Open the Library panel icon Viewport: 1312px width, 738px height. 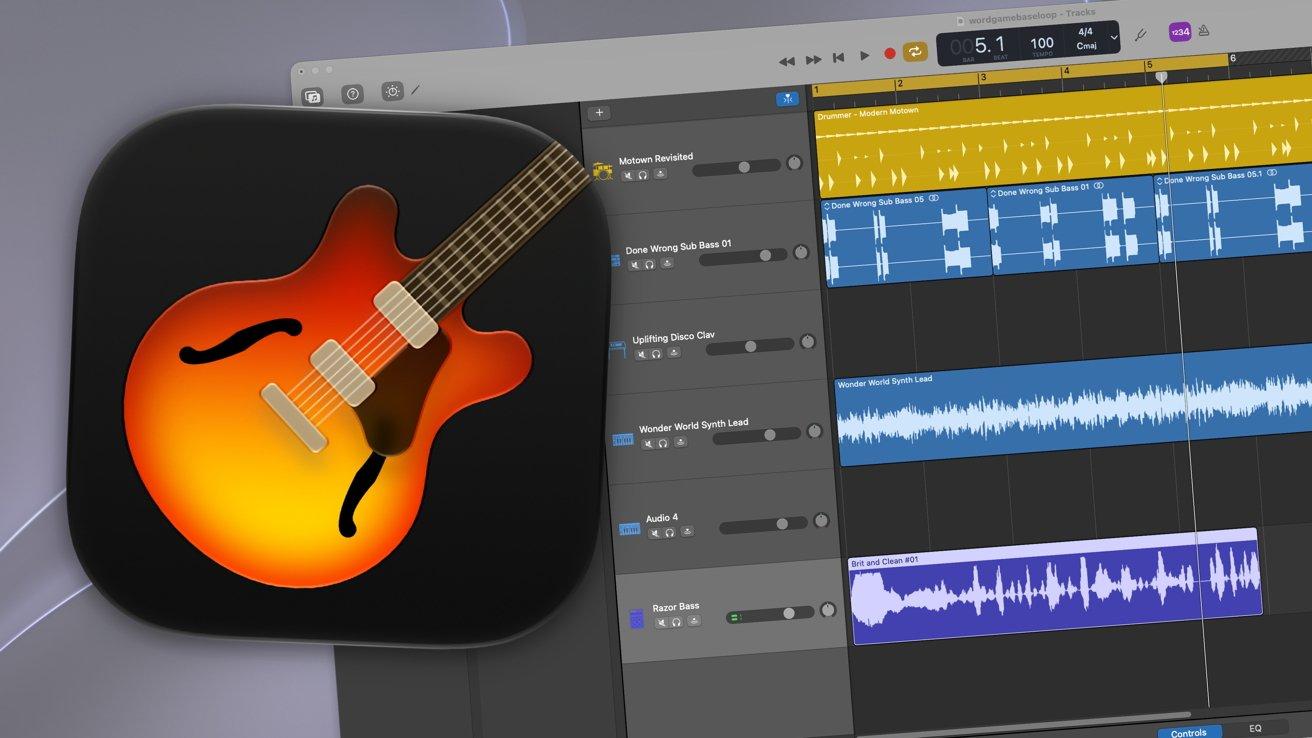click(x=312, y=97)
